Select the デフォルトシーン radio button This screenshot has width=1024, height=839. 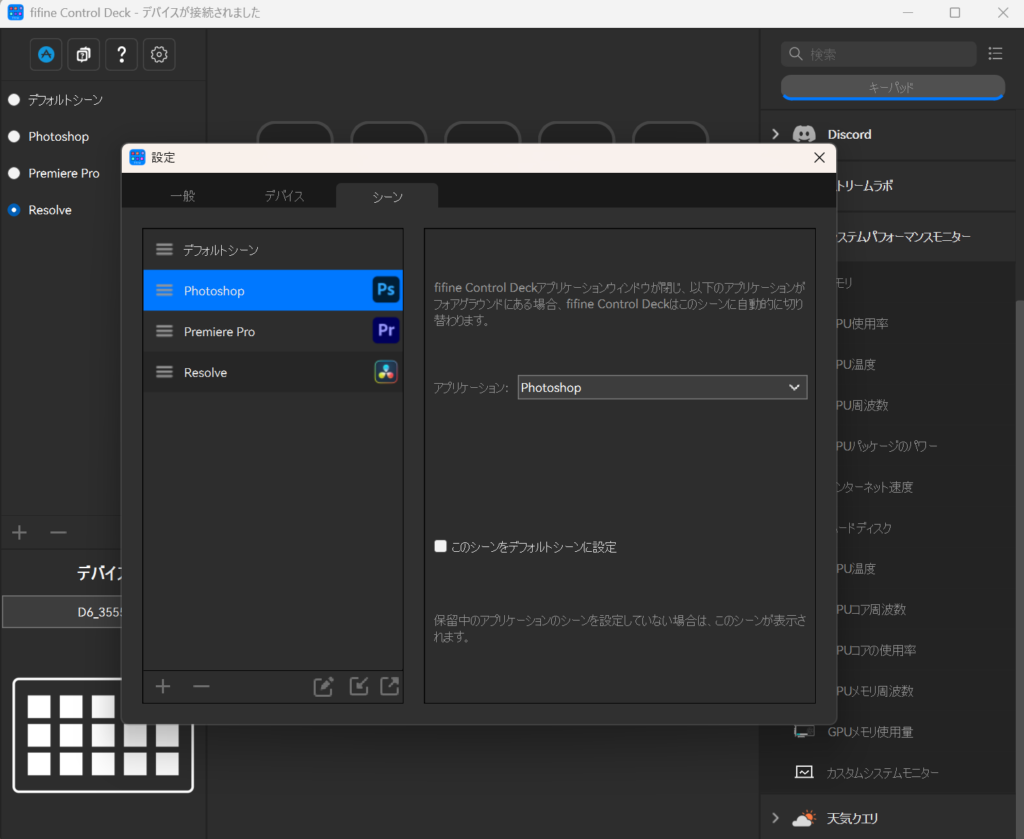14,100
